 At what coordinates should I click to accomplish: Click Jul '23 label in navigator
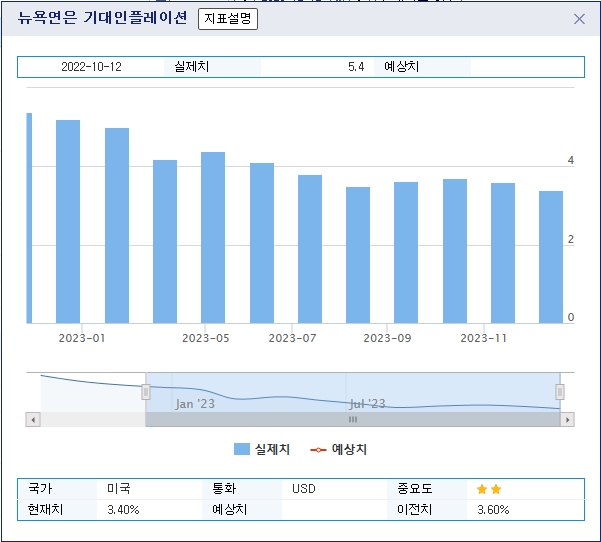(x=367, y=404)
